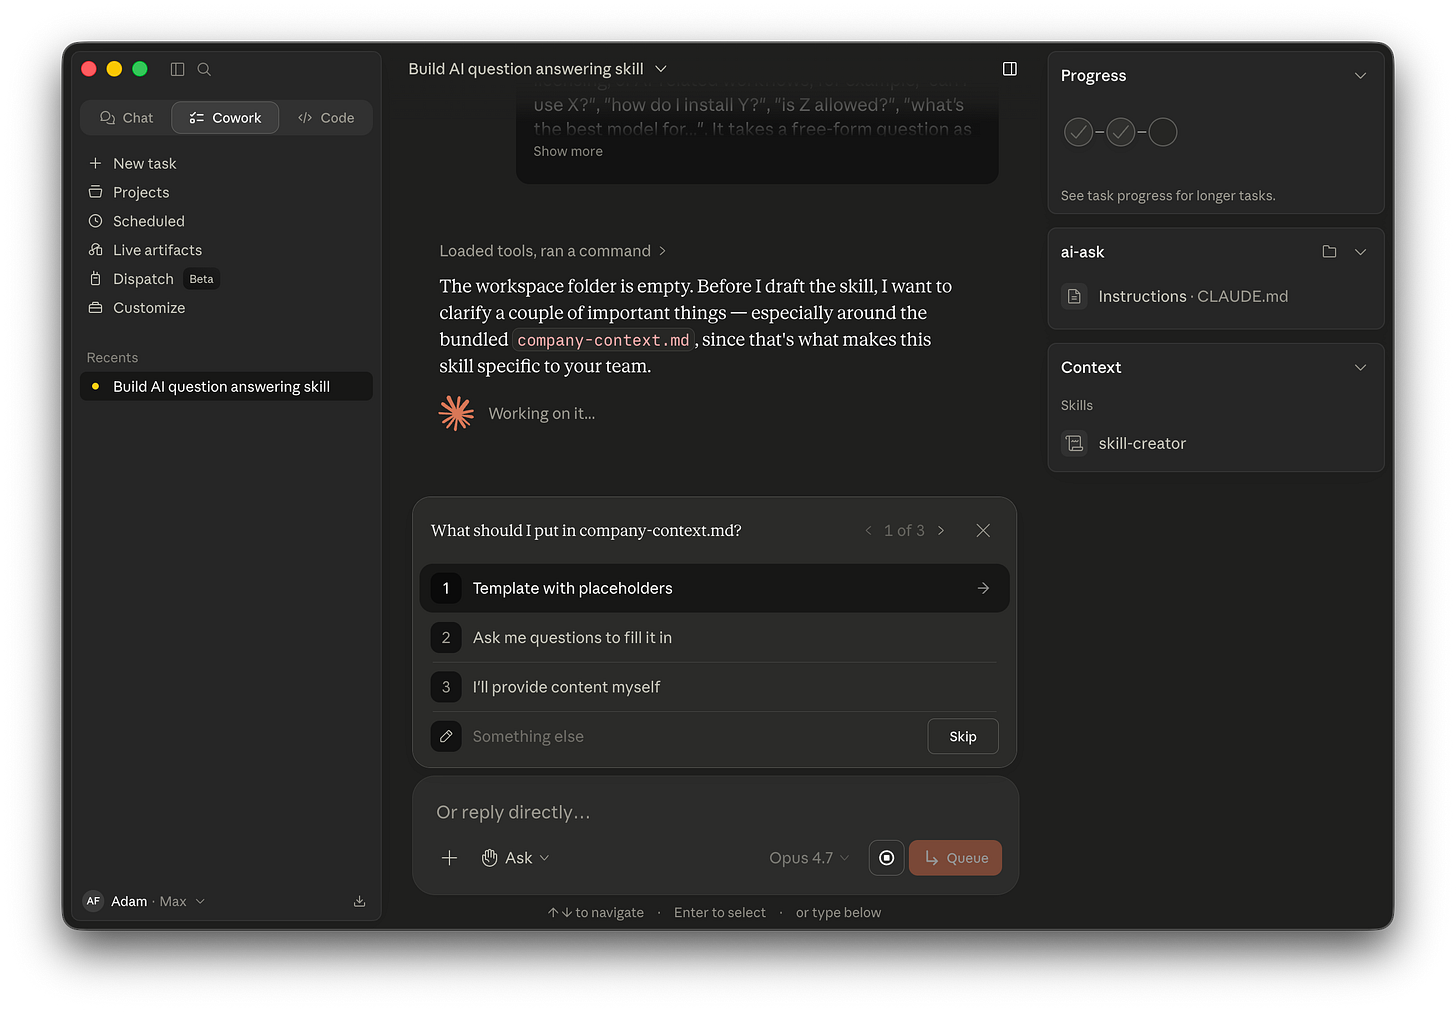Toggle the right panel icon
The height and width of the screenshot is (1012, 1456).
coord(1010,69)
